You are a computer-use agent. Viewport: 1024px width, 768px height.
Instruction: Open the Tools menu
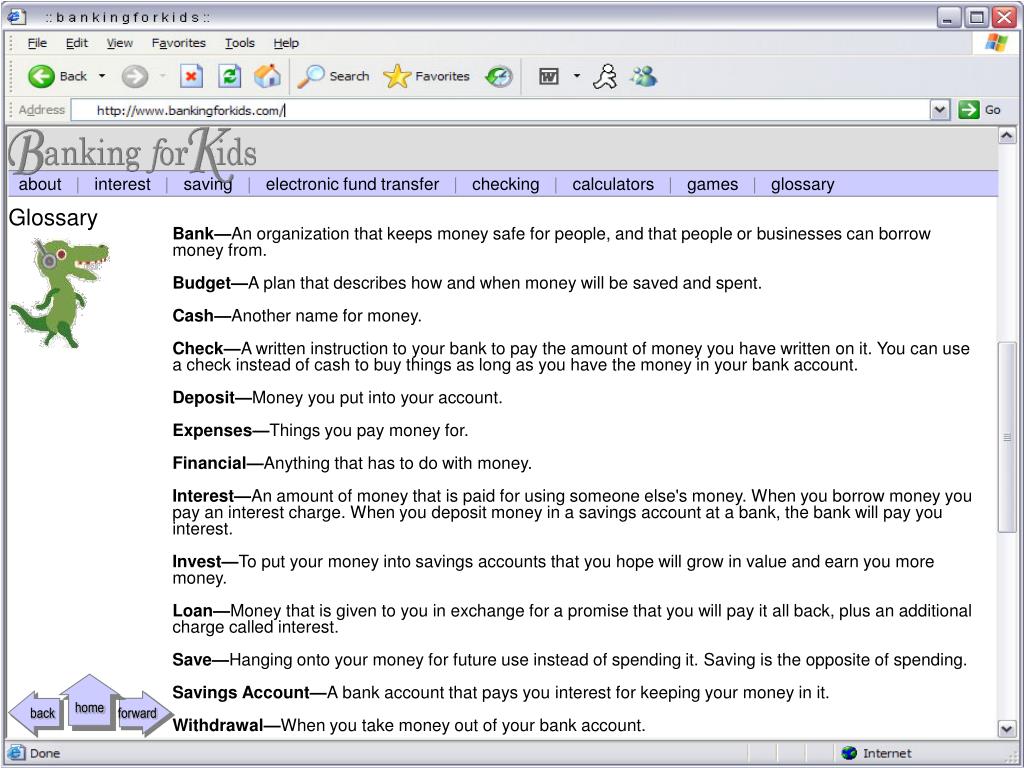(240, 43)
